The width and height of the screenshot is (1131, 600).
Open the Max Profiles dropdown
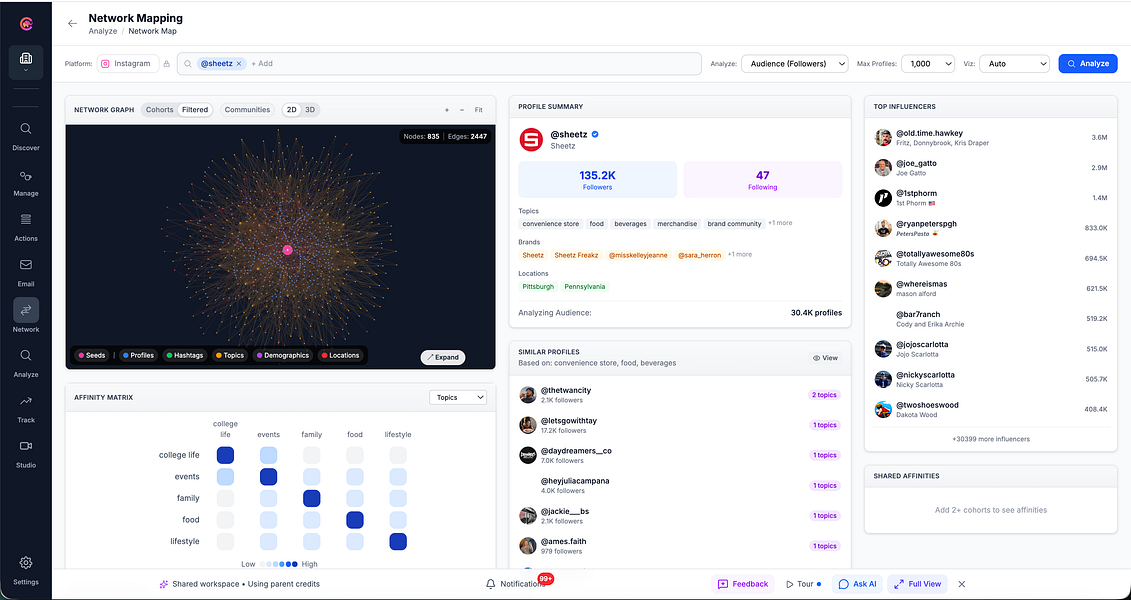(928, 63)
